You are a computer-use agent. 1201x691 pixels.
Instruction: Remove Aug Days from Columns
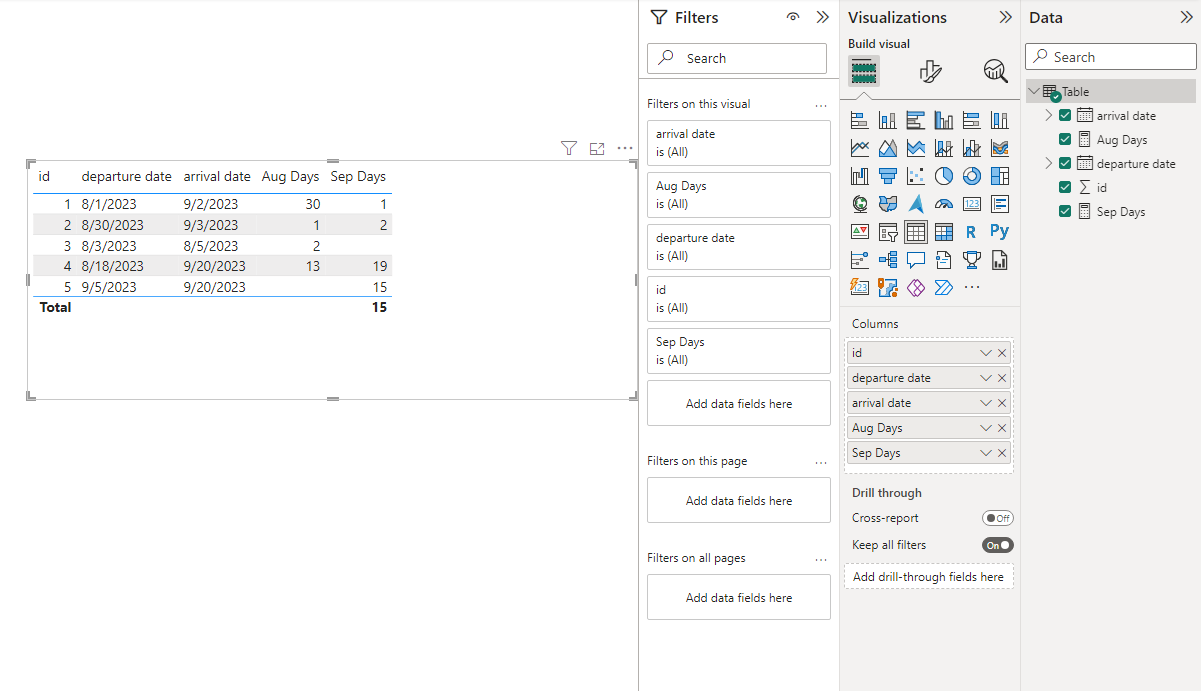1002,428
